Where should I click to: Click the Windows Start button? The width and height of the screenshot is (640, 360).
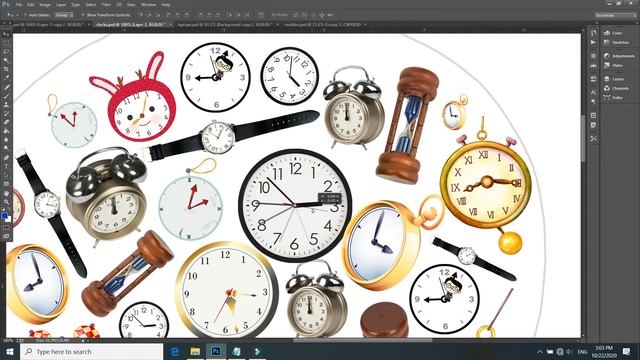pyautogui.click(x=9, y=351)
